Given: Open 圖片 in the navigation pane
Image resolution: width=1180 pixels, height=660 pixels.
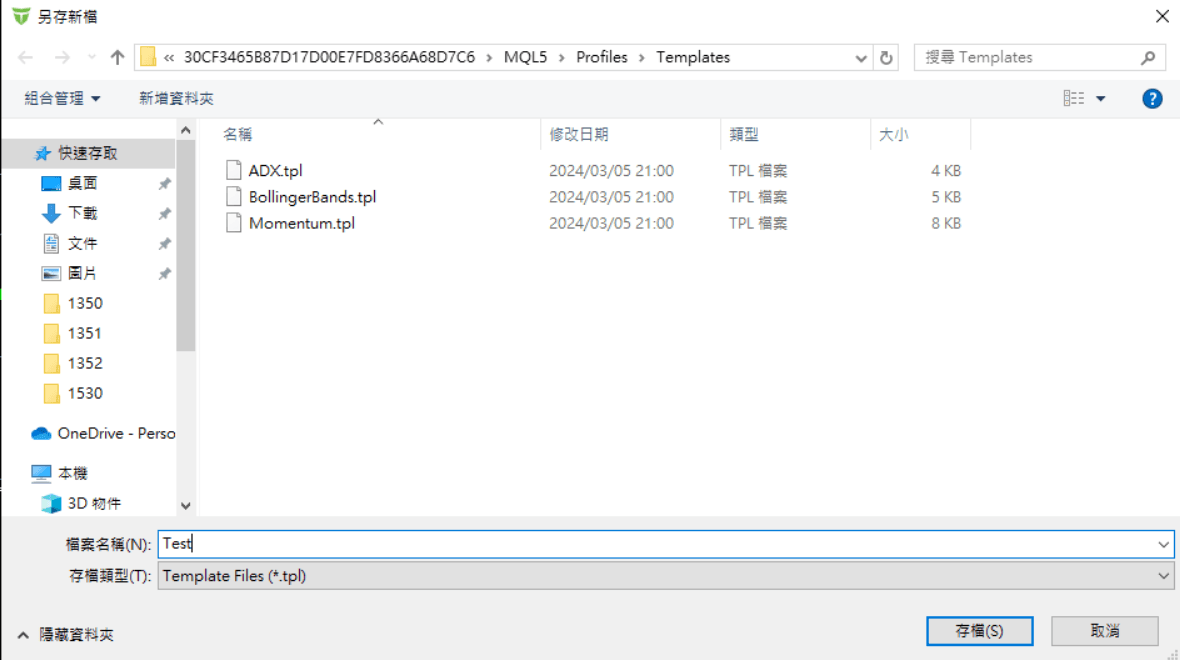Looking at the screenshot, I should tap(82, 274).
